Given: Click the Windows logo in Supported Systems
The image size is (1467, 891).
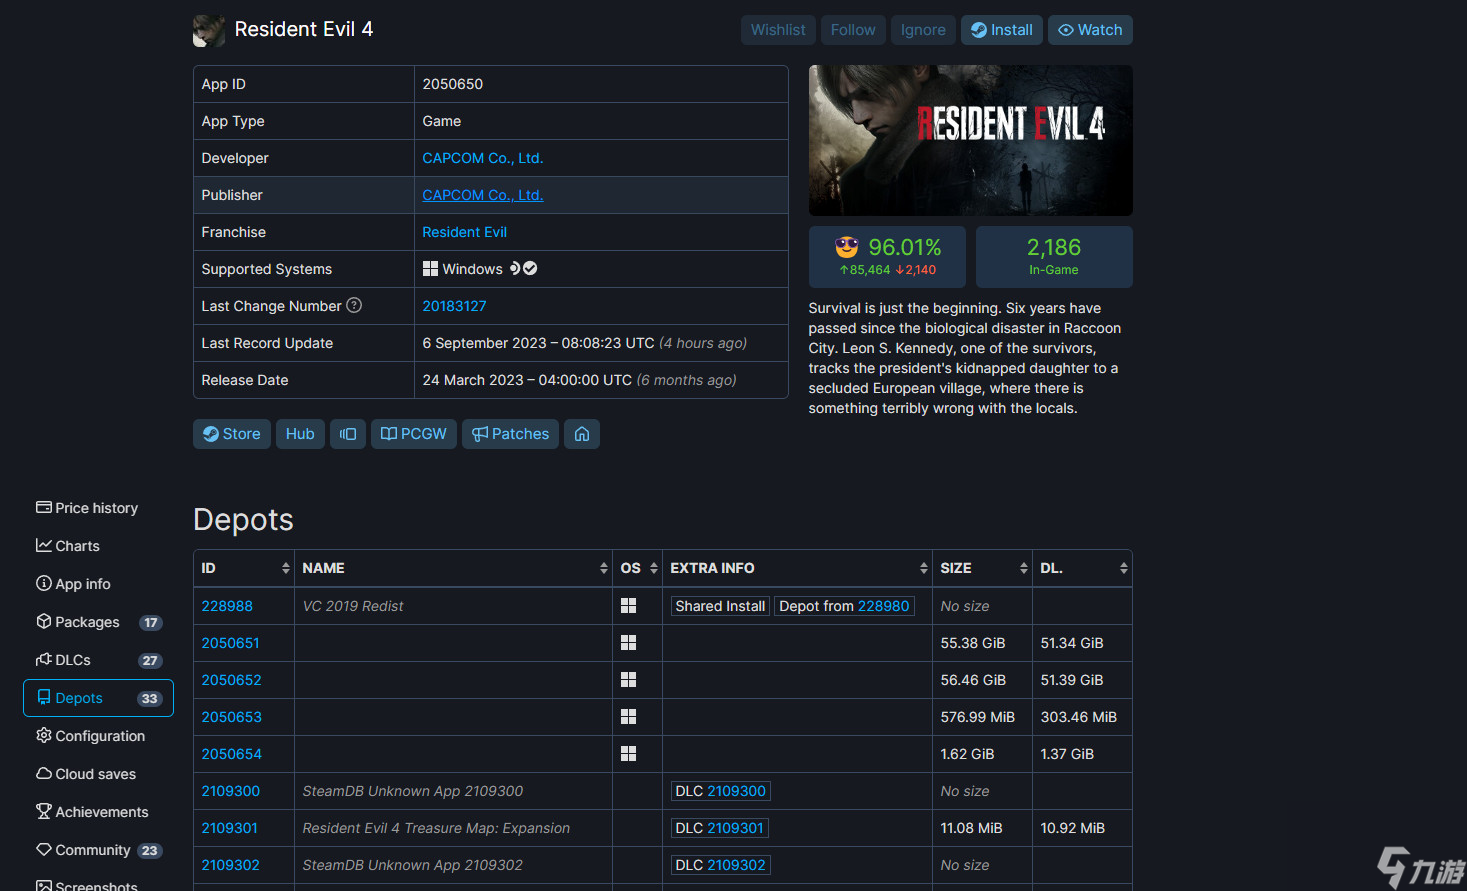Looking at the screenshot, I should 430,268.
